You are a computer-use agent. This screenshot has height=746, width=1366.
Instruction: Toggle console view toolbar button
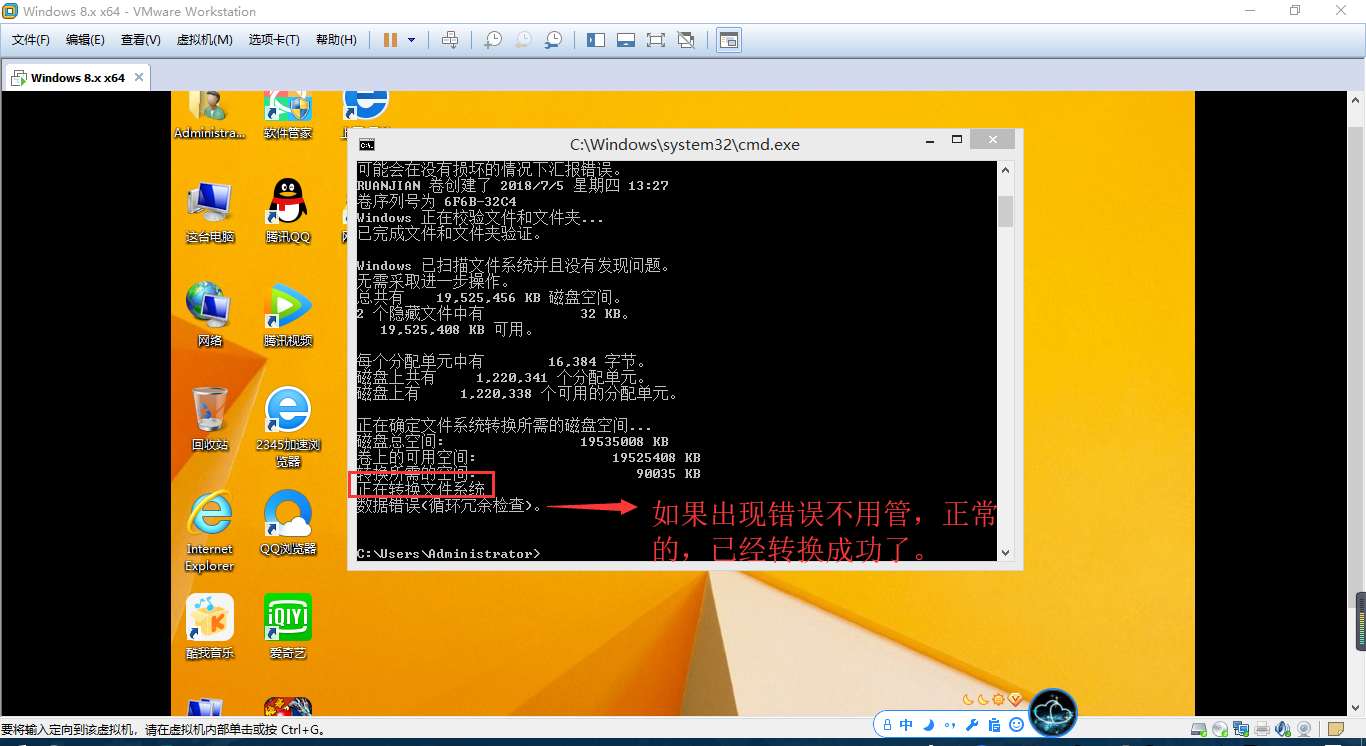pos(729,40)
